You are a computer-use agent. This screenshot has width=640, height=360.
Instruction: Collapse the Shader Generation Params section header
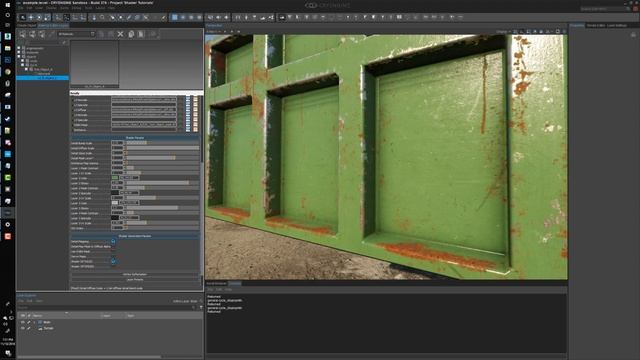tap(135, 236)
